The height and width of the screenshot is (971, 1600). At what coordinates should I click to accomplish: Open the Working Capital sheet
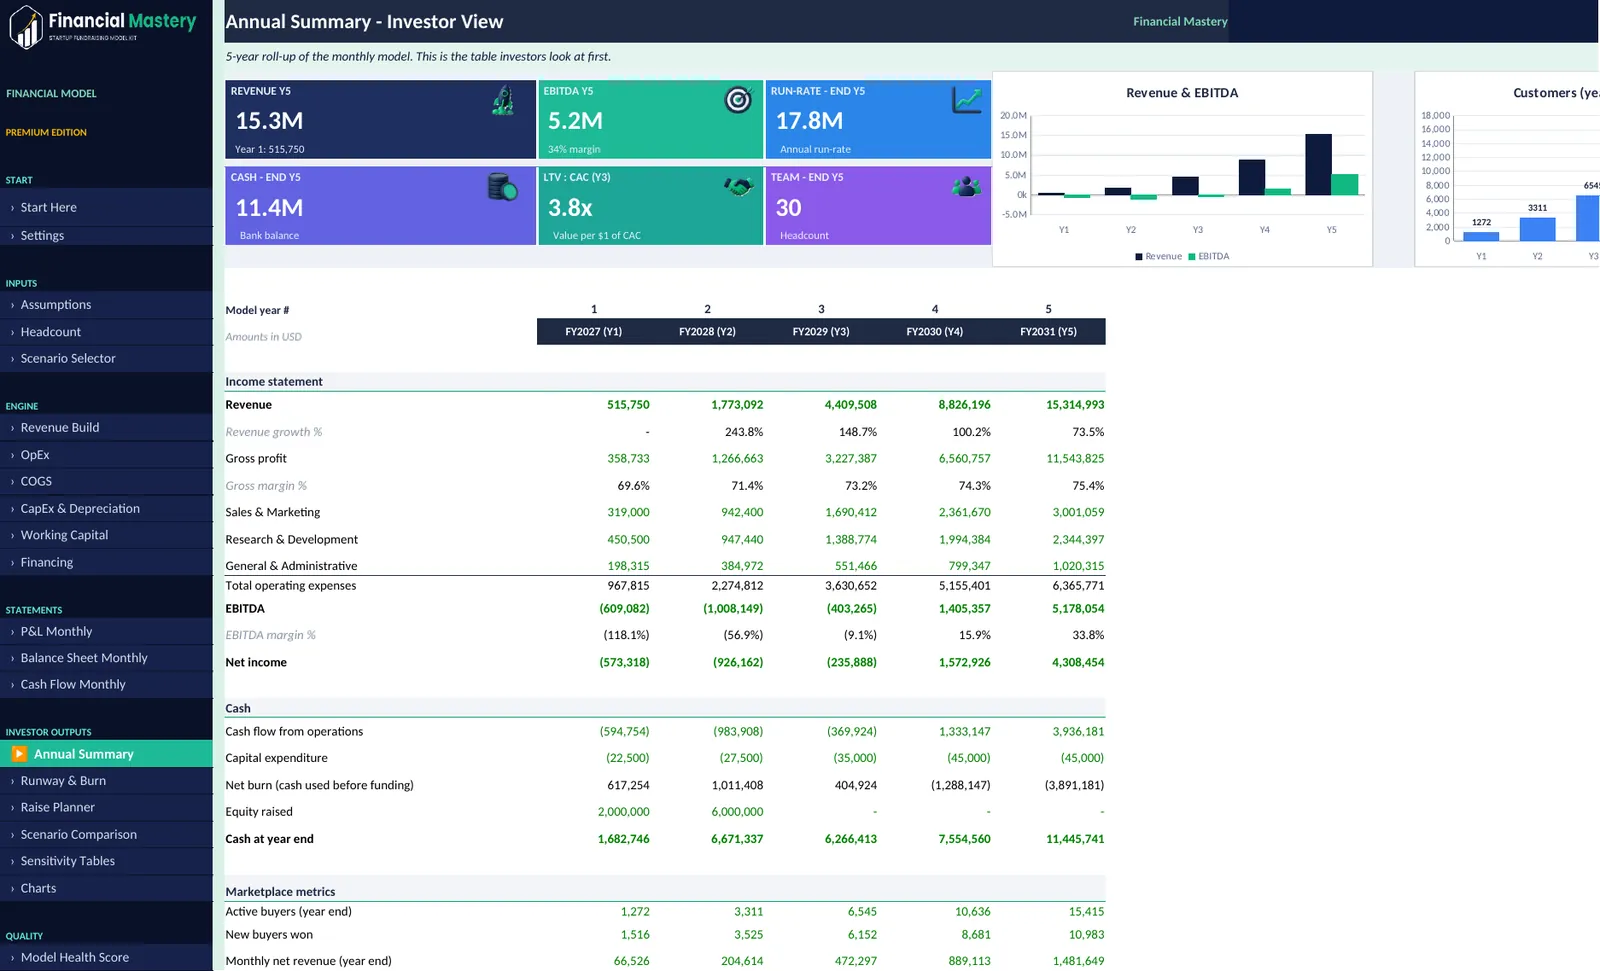(106, 536)
